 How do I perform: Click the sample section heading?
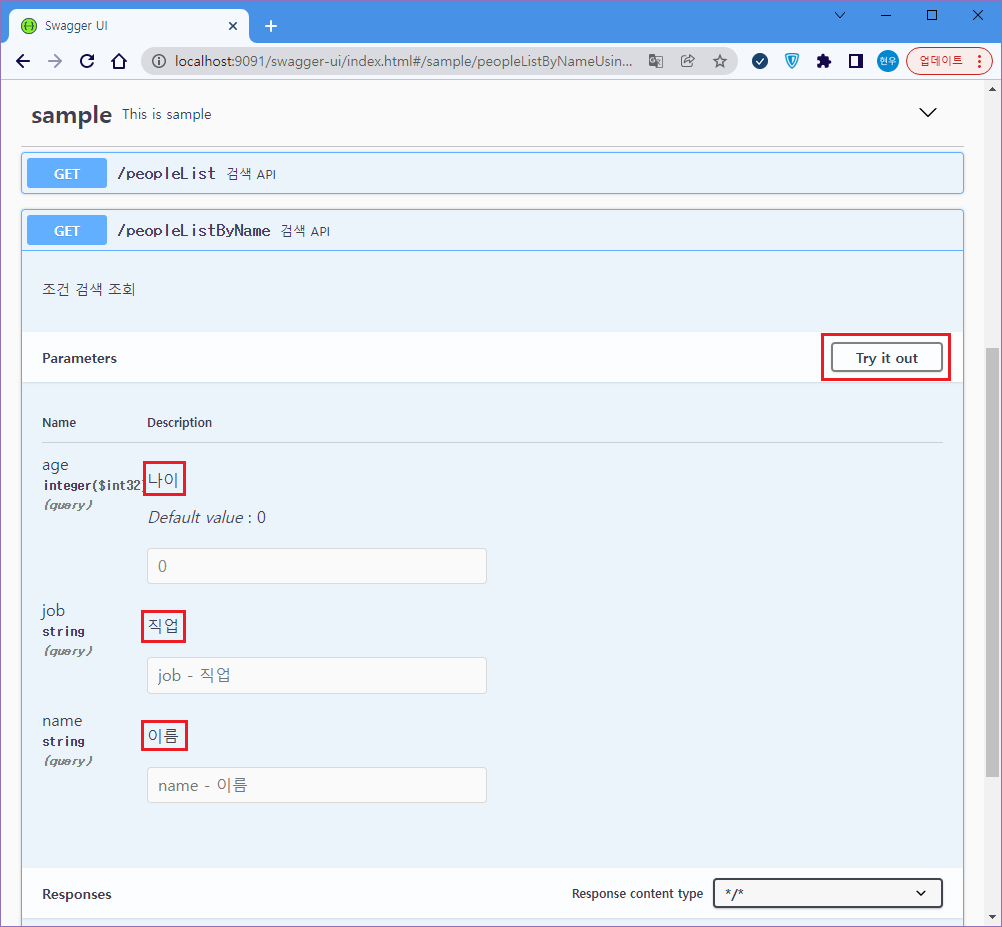pyautogui.click(x=72, y=115)
